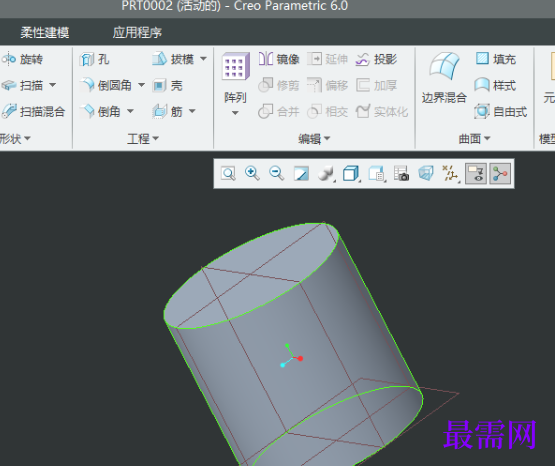
Task: Toggle the annotation display button
Action: (476, 173)
